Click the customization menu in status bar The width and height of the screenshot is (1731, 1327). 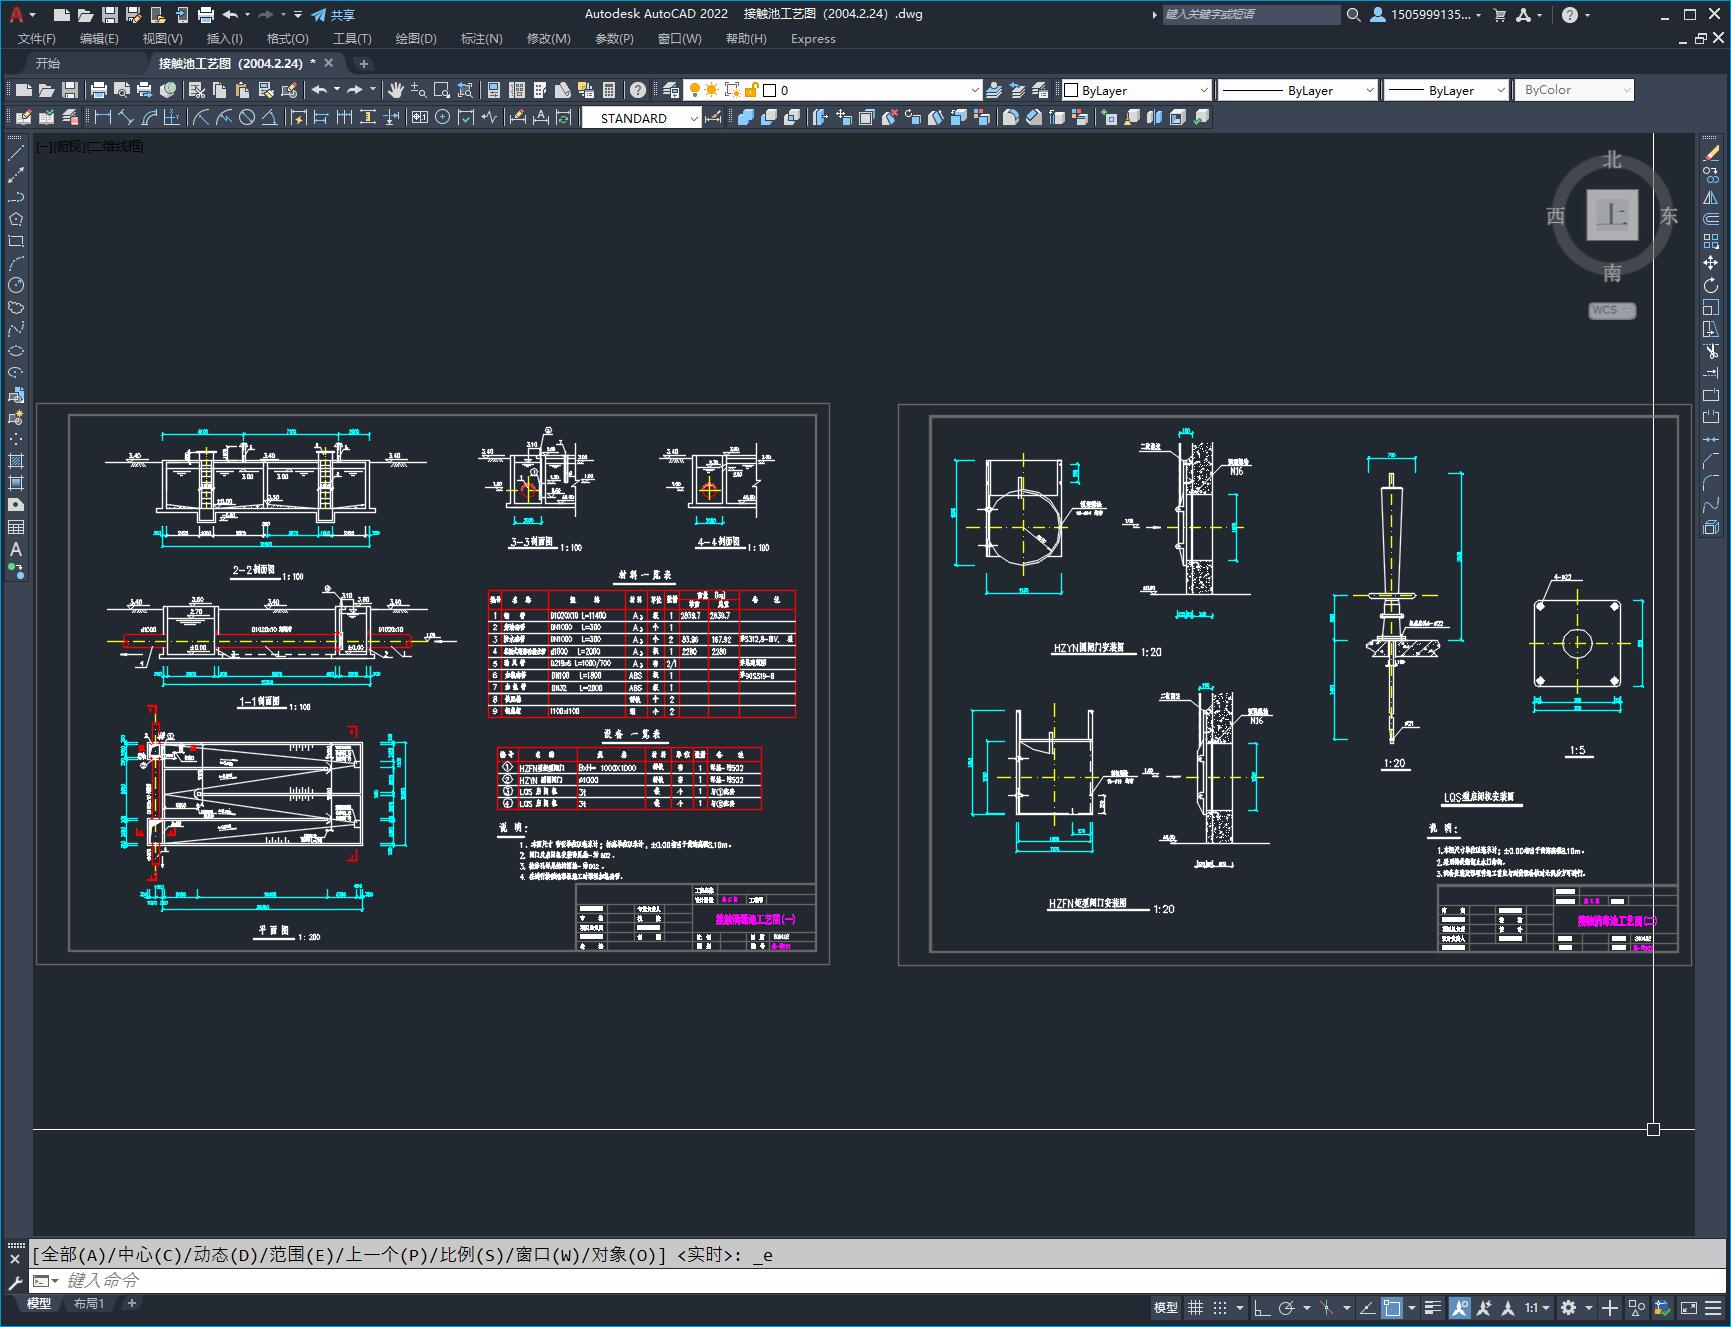coord(1715,1307)
